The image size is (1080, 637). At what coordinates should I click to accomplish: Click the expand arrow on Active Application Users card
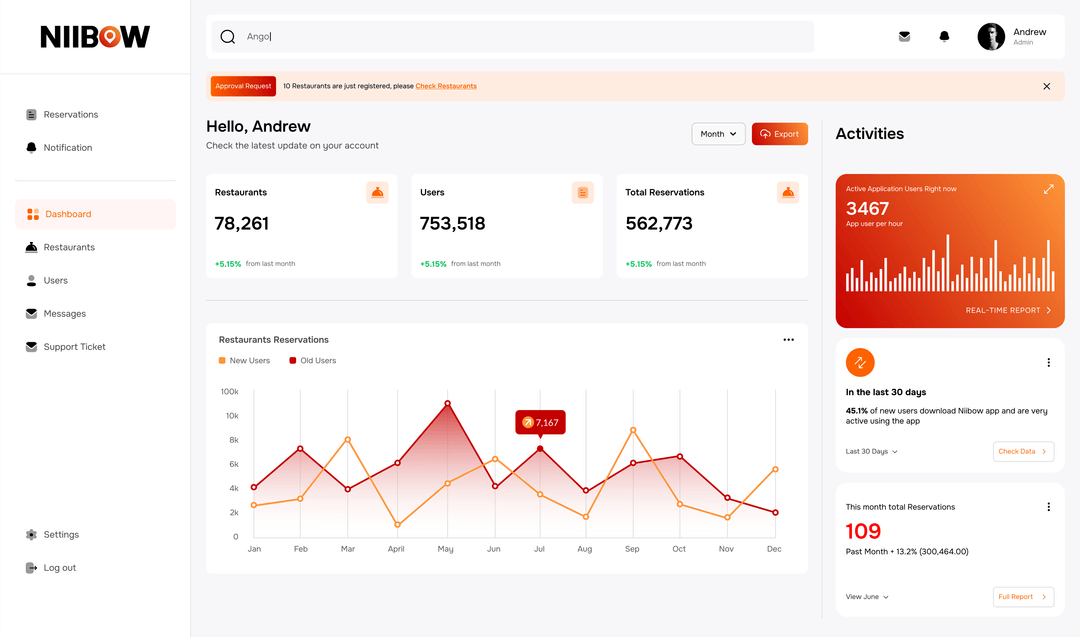point(1048,188)
